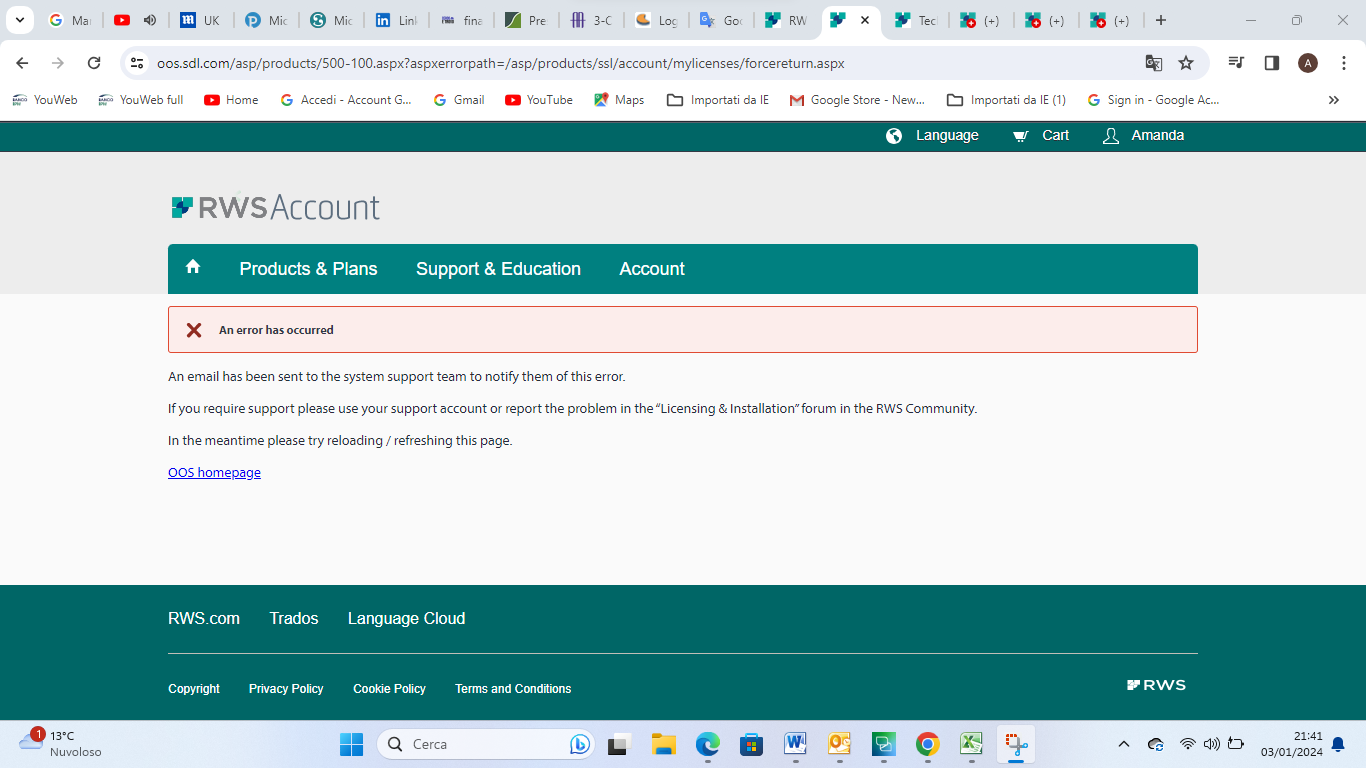
Task: Open the Support & Education menu
Action: [x=498, y=269]
